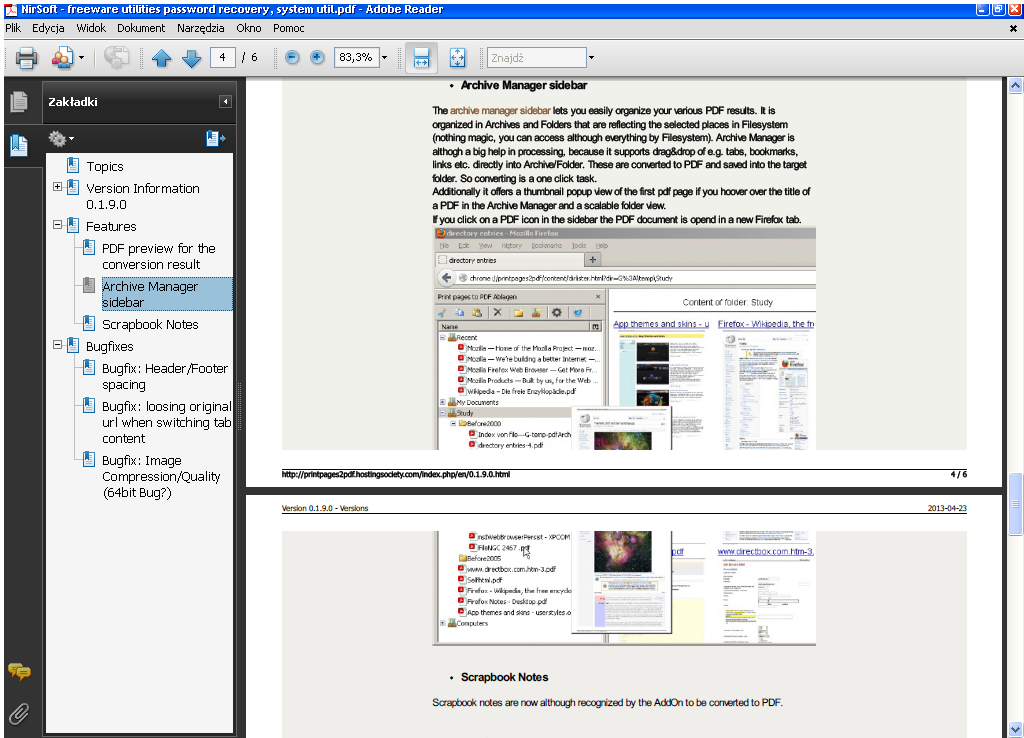Collapse the Bugfixes bookmark group

click(x=57, y=345)
